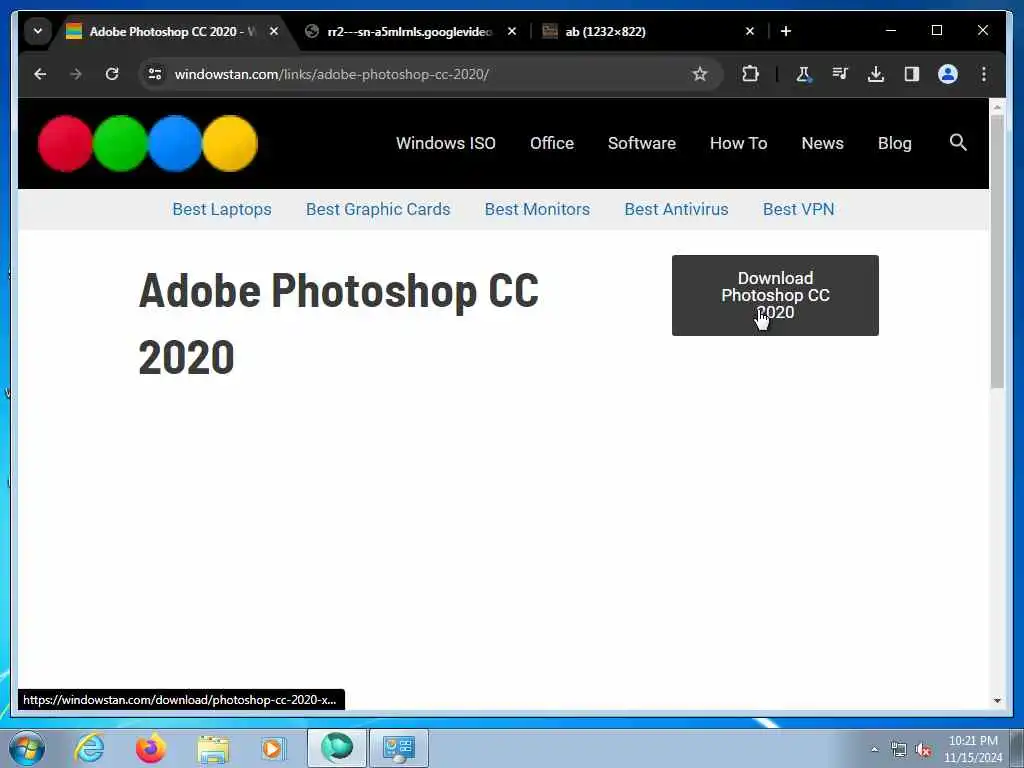The width and height of the screenshot is (1024, 768).
Task: Reload the Photoshop CC 2020 page
Action: (x=112, y=74)
